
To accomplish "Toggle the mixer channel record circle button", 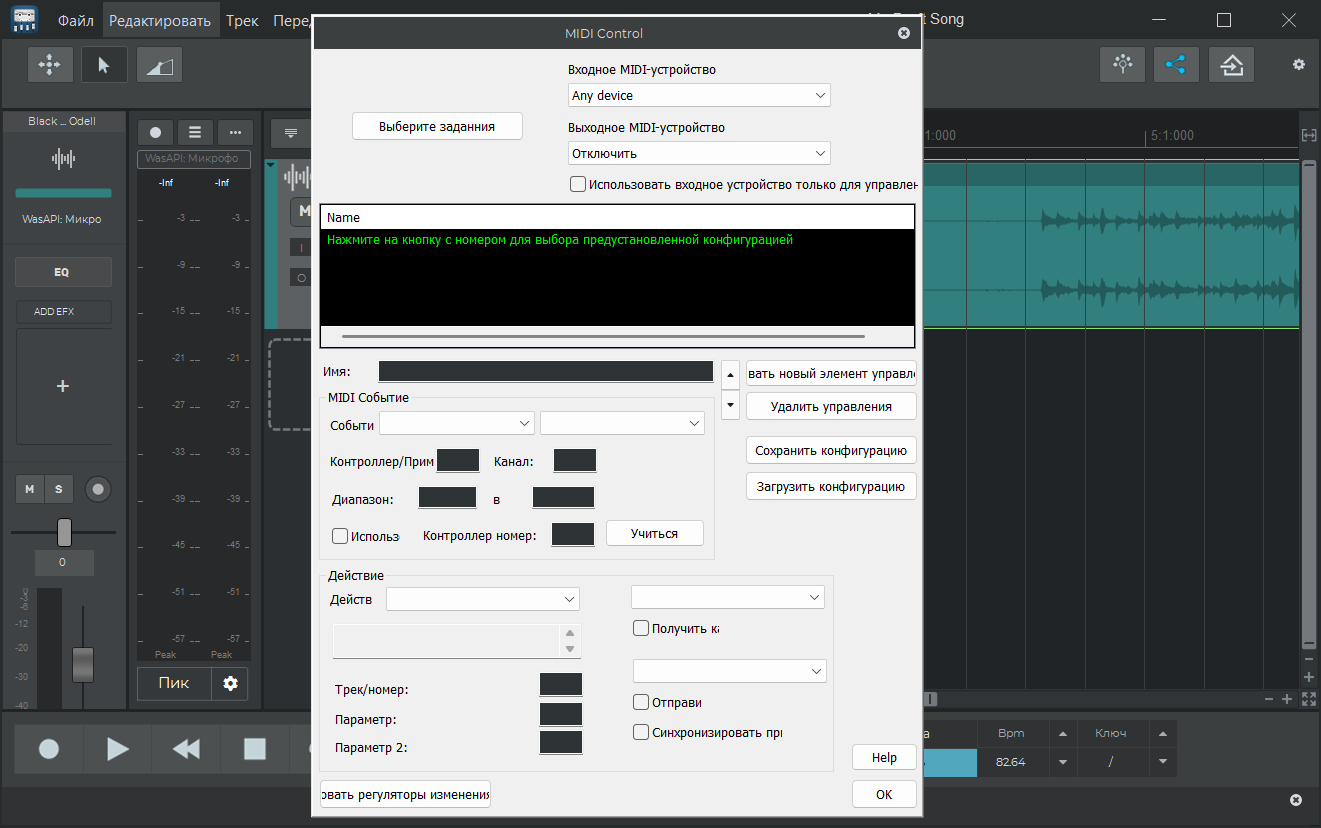I will pyautogui.click(x=155, y=132).
